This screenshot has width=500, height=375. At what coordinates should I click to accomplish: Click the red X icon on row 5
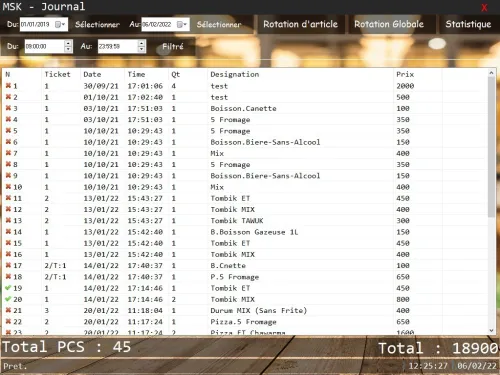point(8,131)
